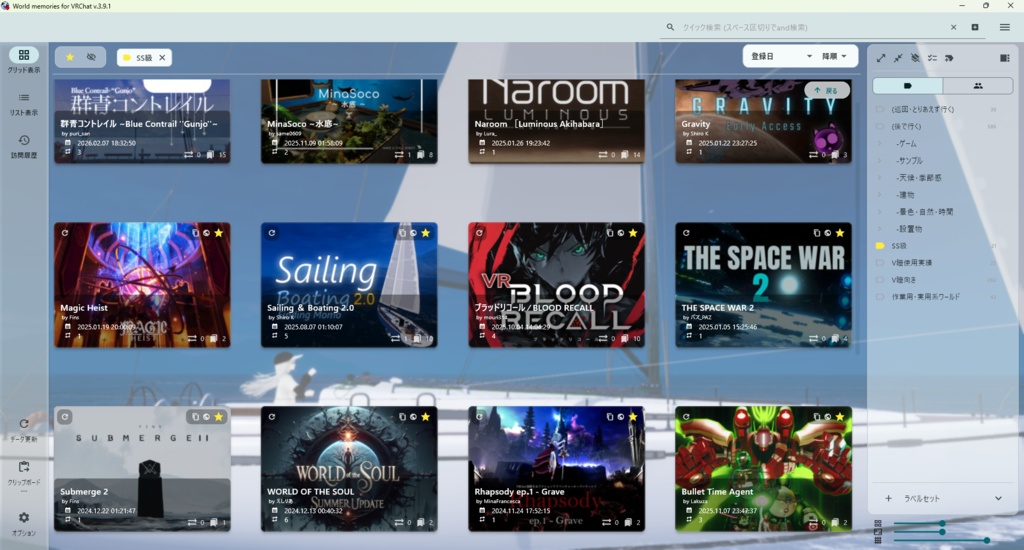Open the Magic Heist world card

tap(142, 285)
